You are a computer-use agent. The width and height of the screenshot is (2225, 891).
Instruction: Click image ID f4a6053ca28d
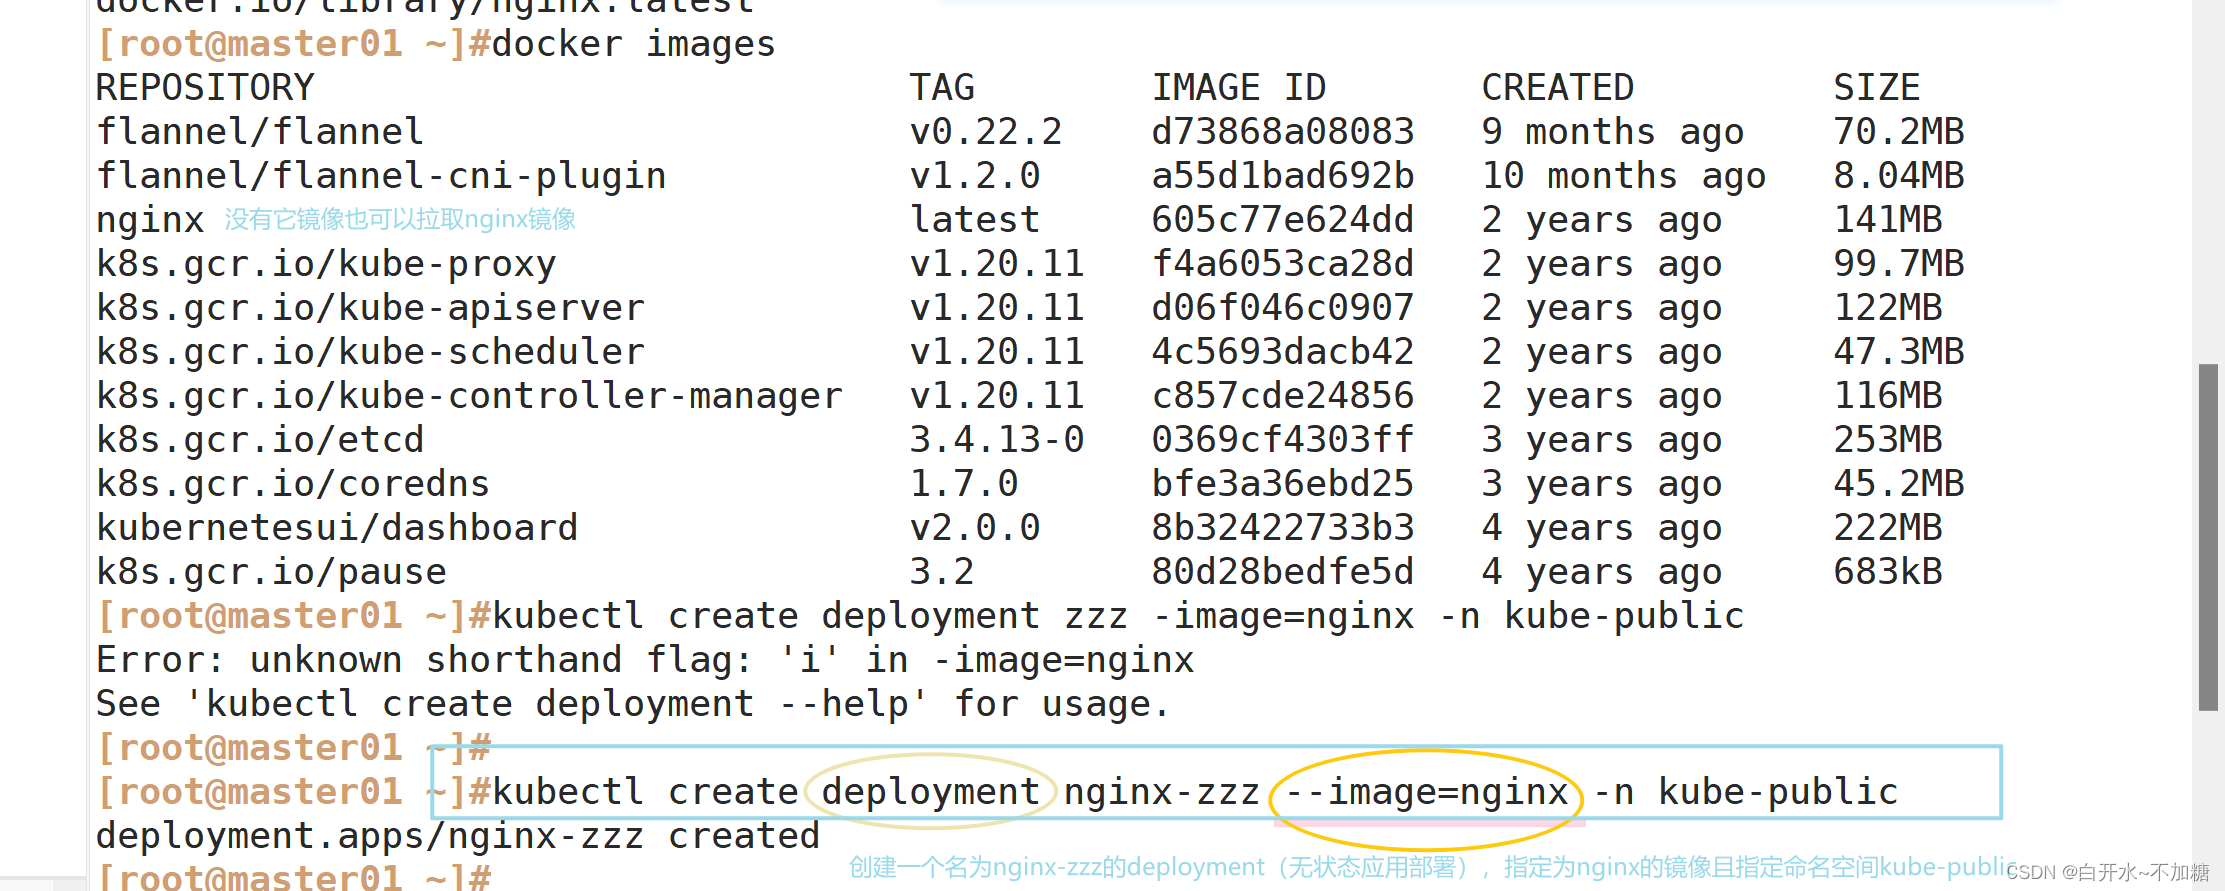point(1283,264)
